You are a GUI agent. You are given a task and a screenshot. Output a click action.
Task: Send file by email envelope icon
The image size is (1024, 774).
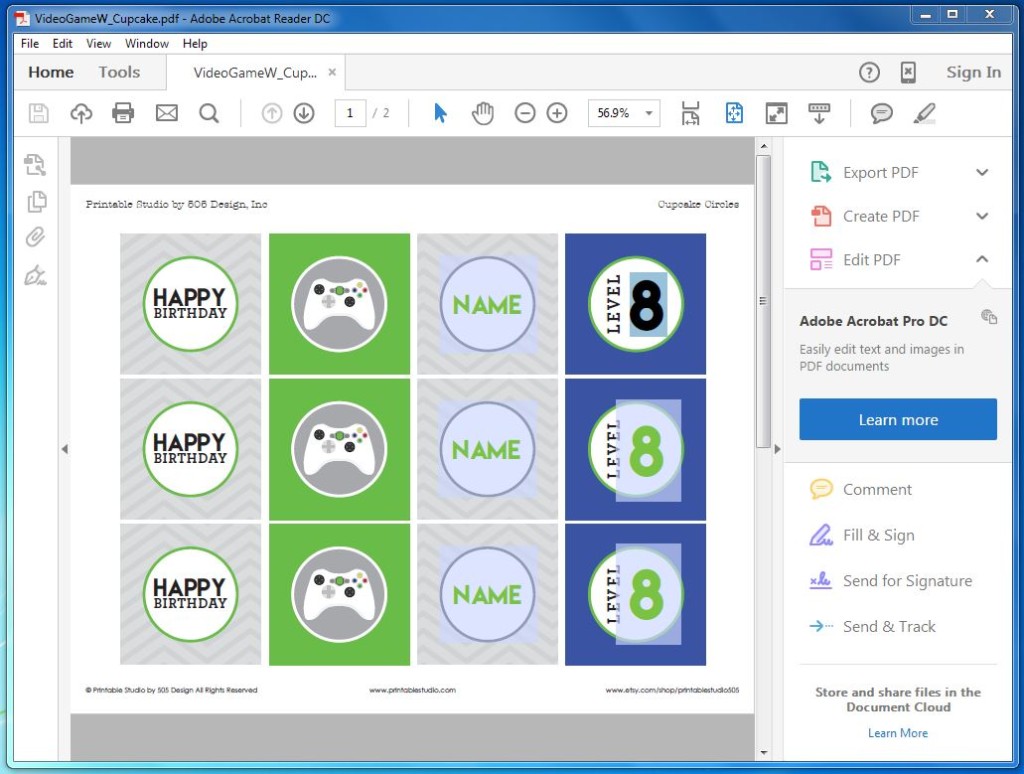pos(167,113)
